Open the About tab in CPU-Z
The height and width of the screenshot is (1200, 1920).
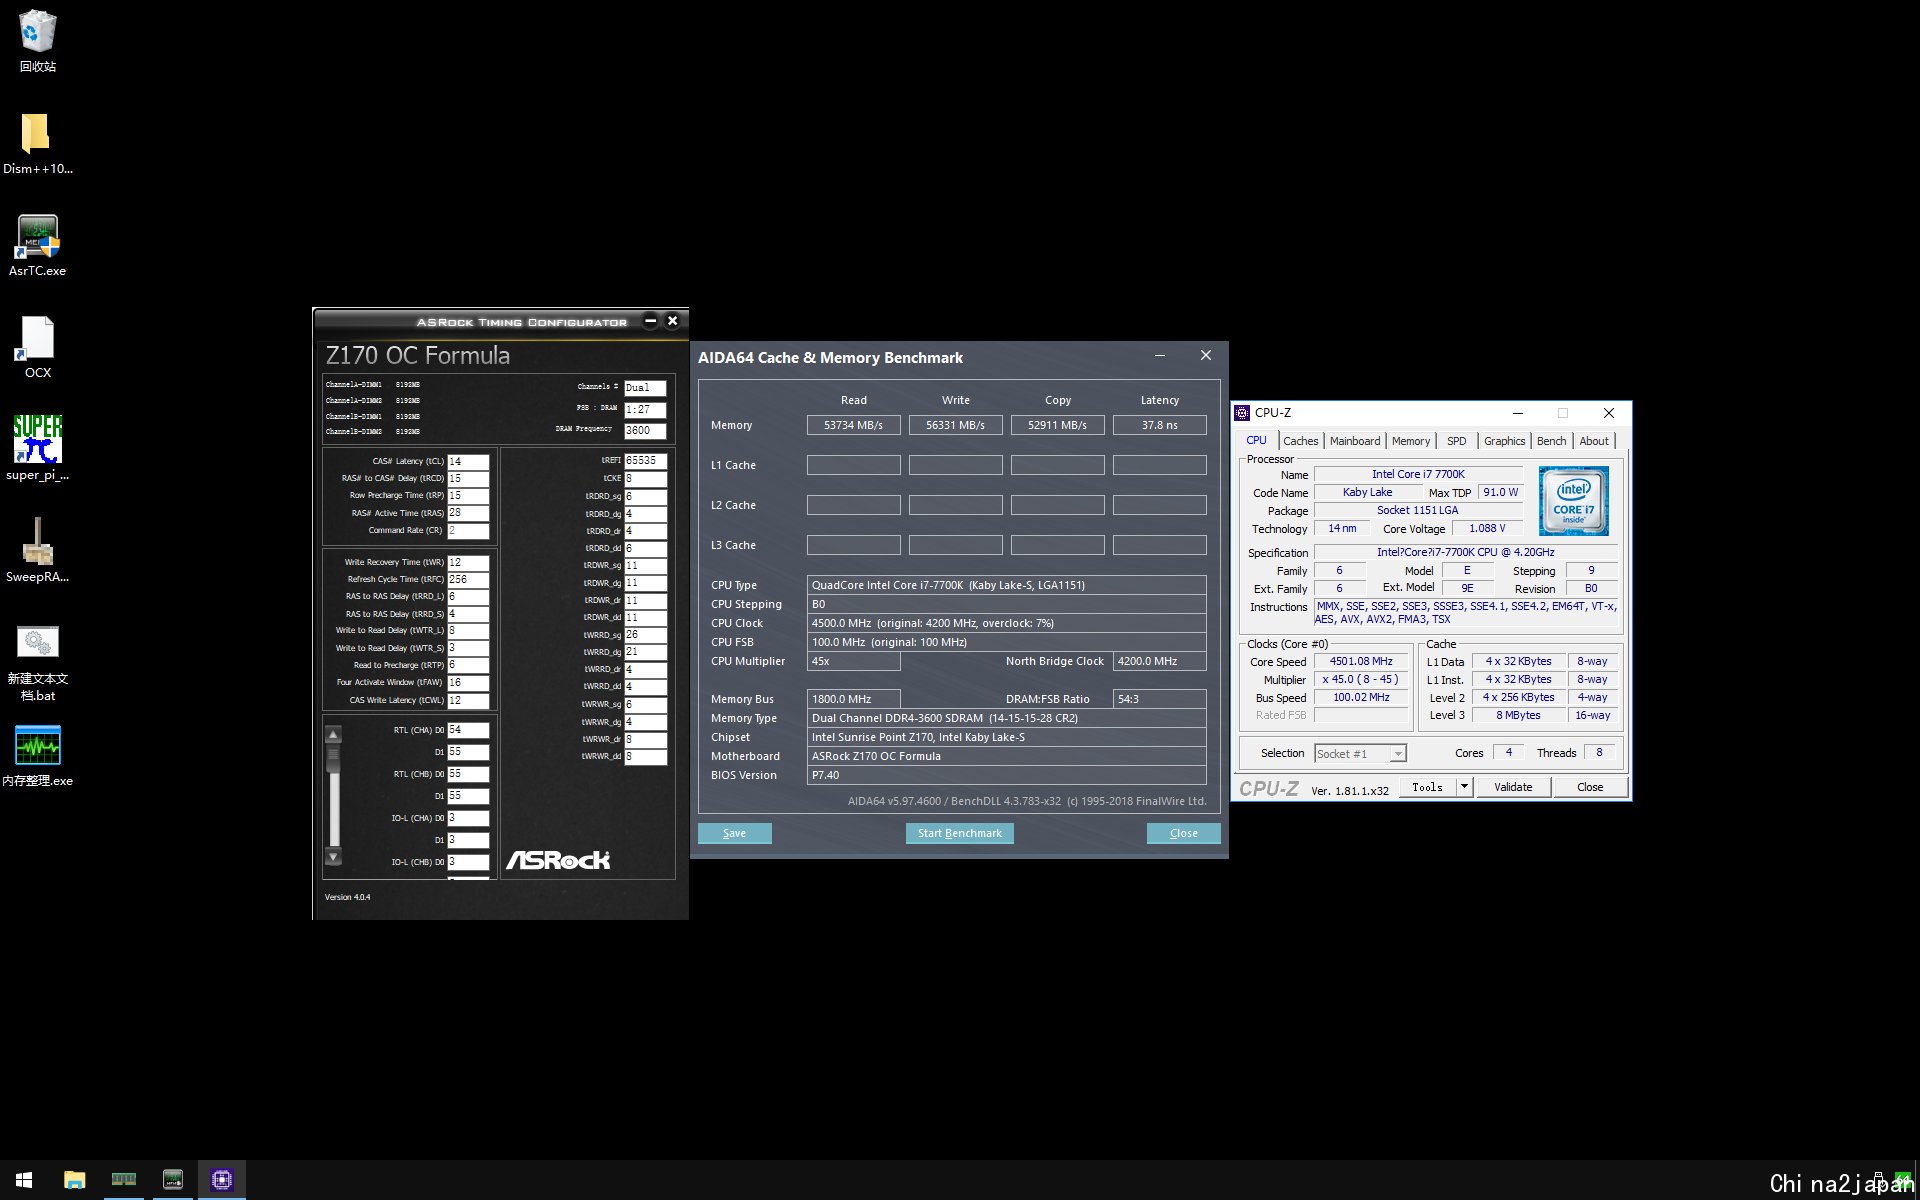(1594, 441)
